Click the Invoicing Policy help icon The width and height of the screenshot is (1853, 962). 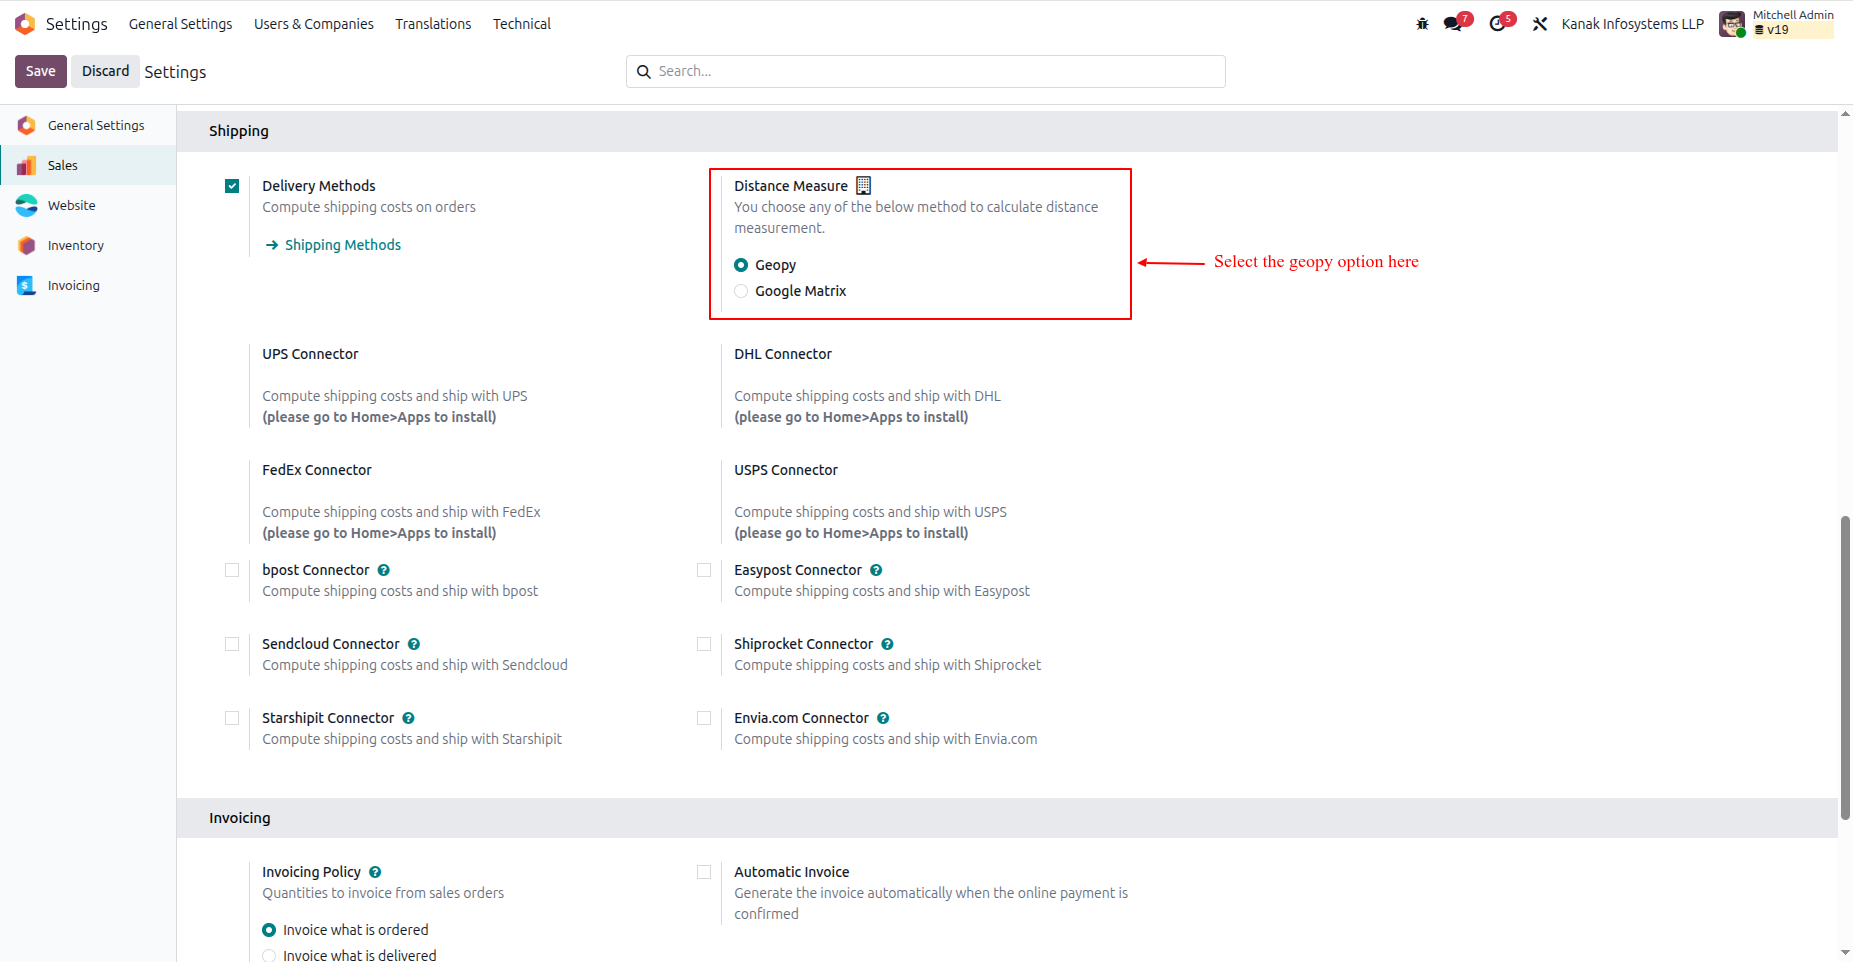pyautogui.click(x=375, y=872)
